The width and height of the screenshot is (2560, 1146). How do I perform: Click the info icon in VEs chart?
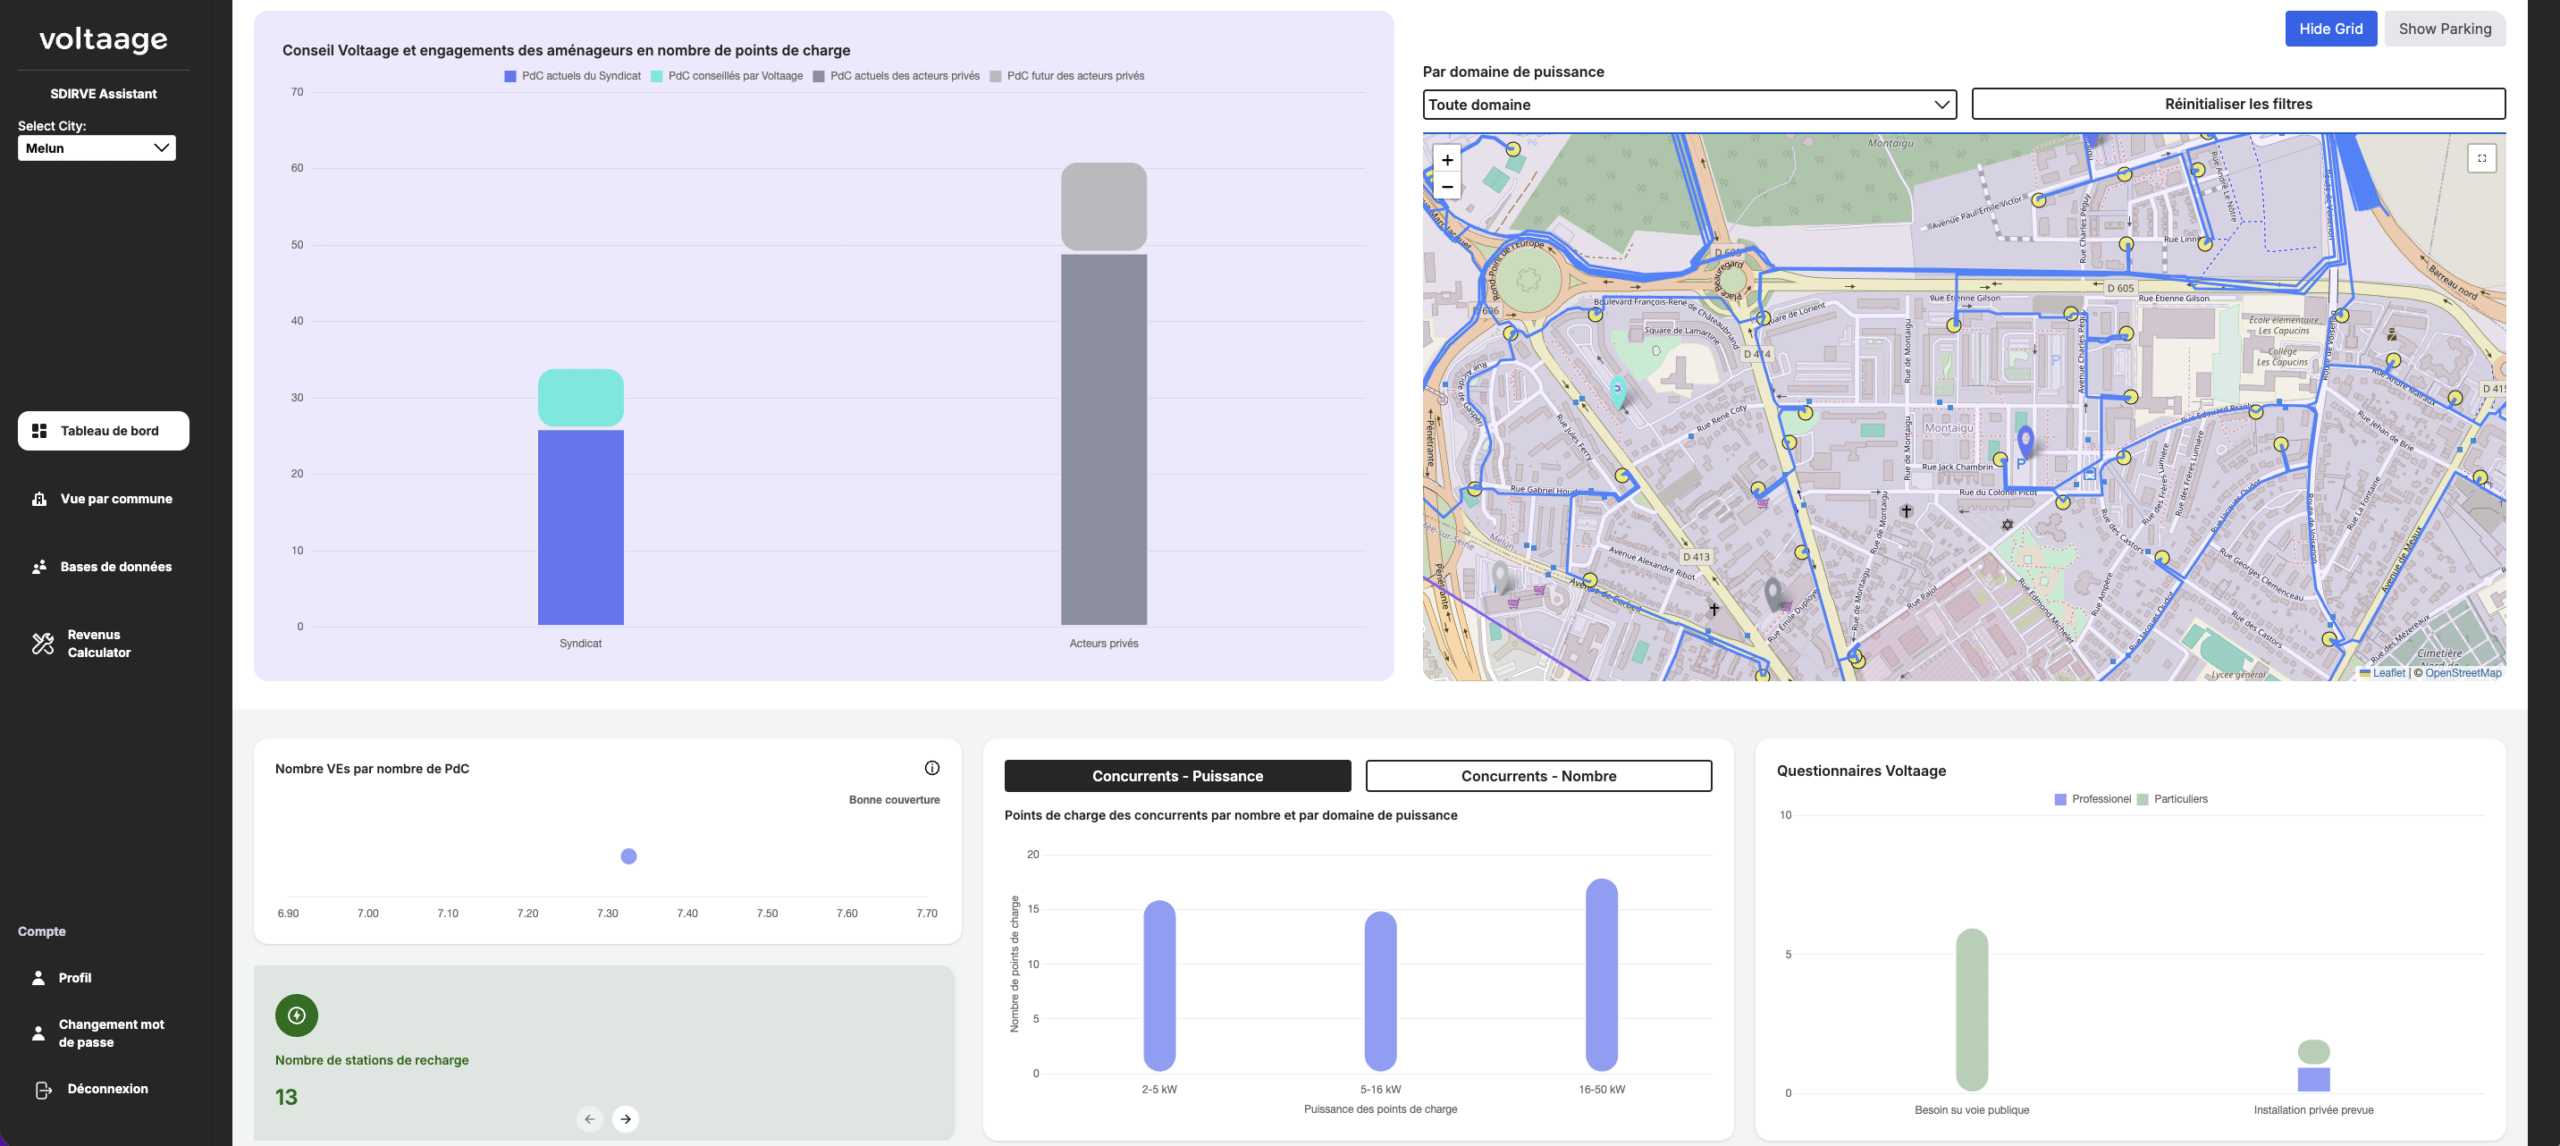932,768
